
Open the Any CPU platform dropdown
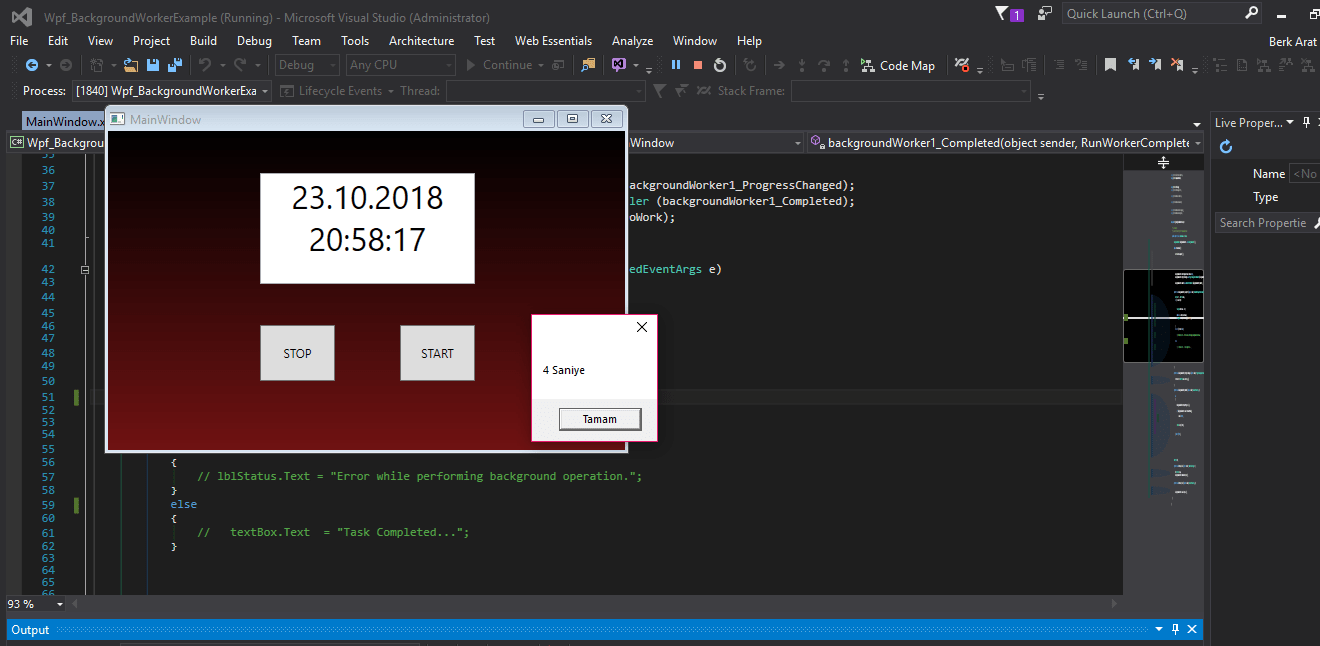pos(401,65)
